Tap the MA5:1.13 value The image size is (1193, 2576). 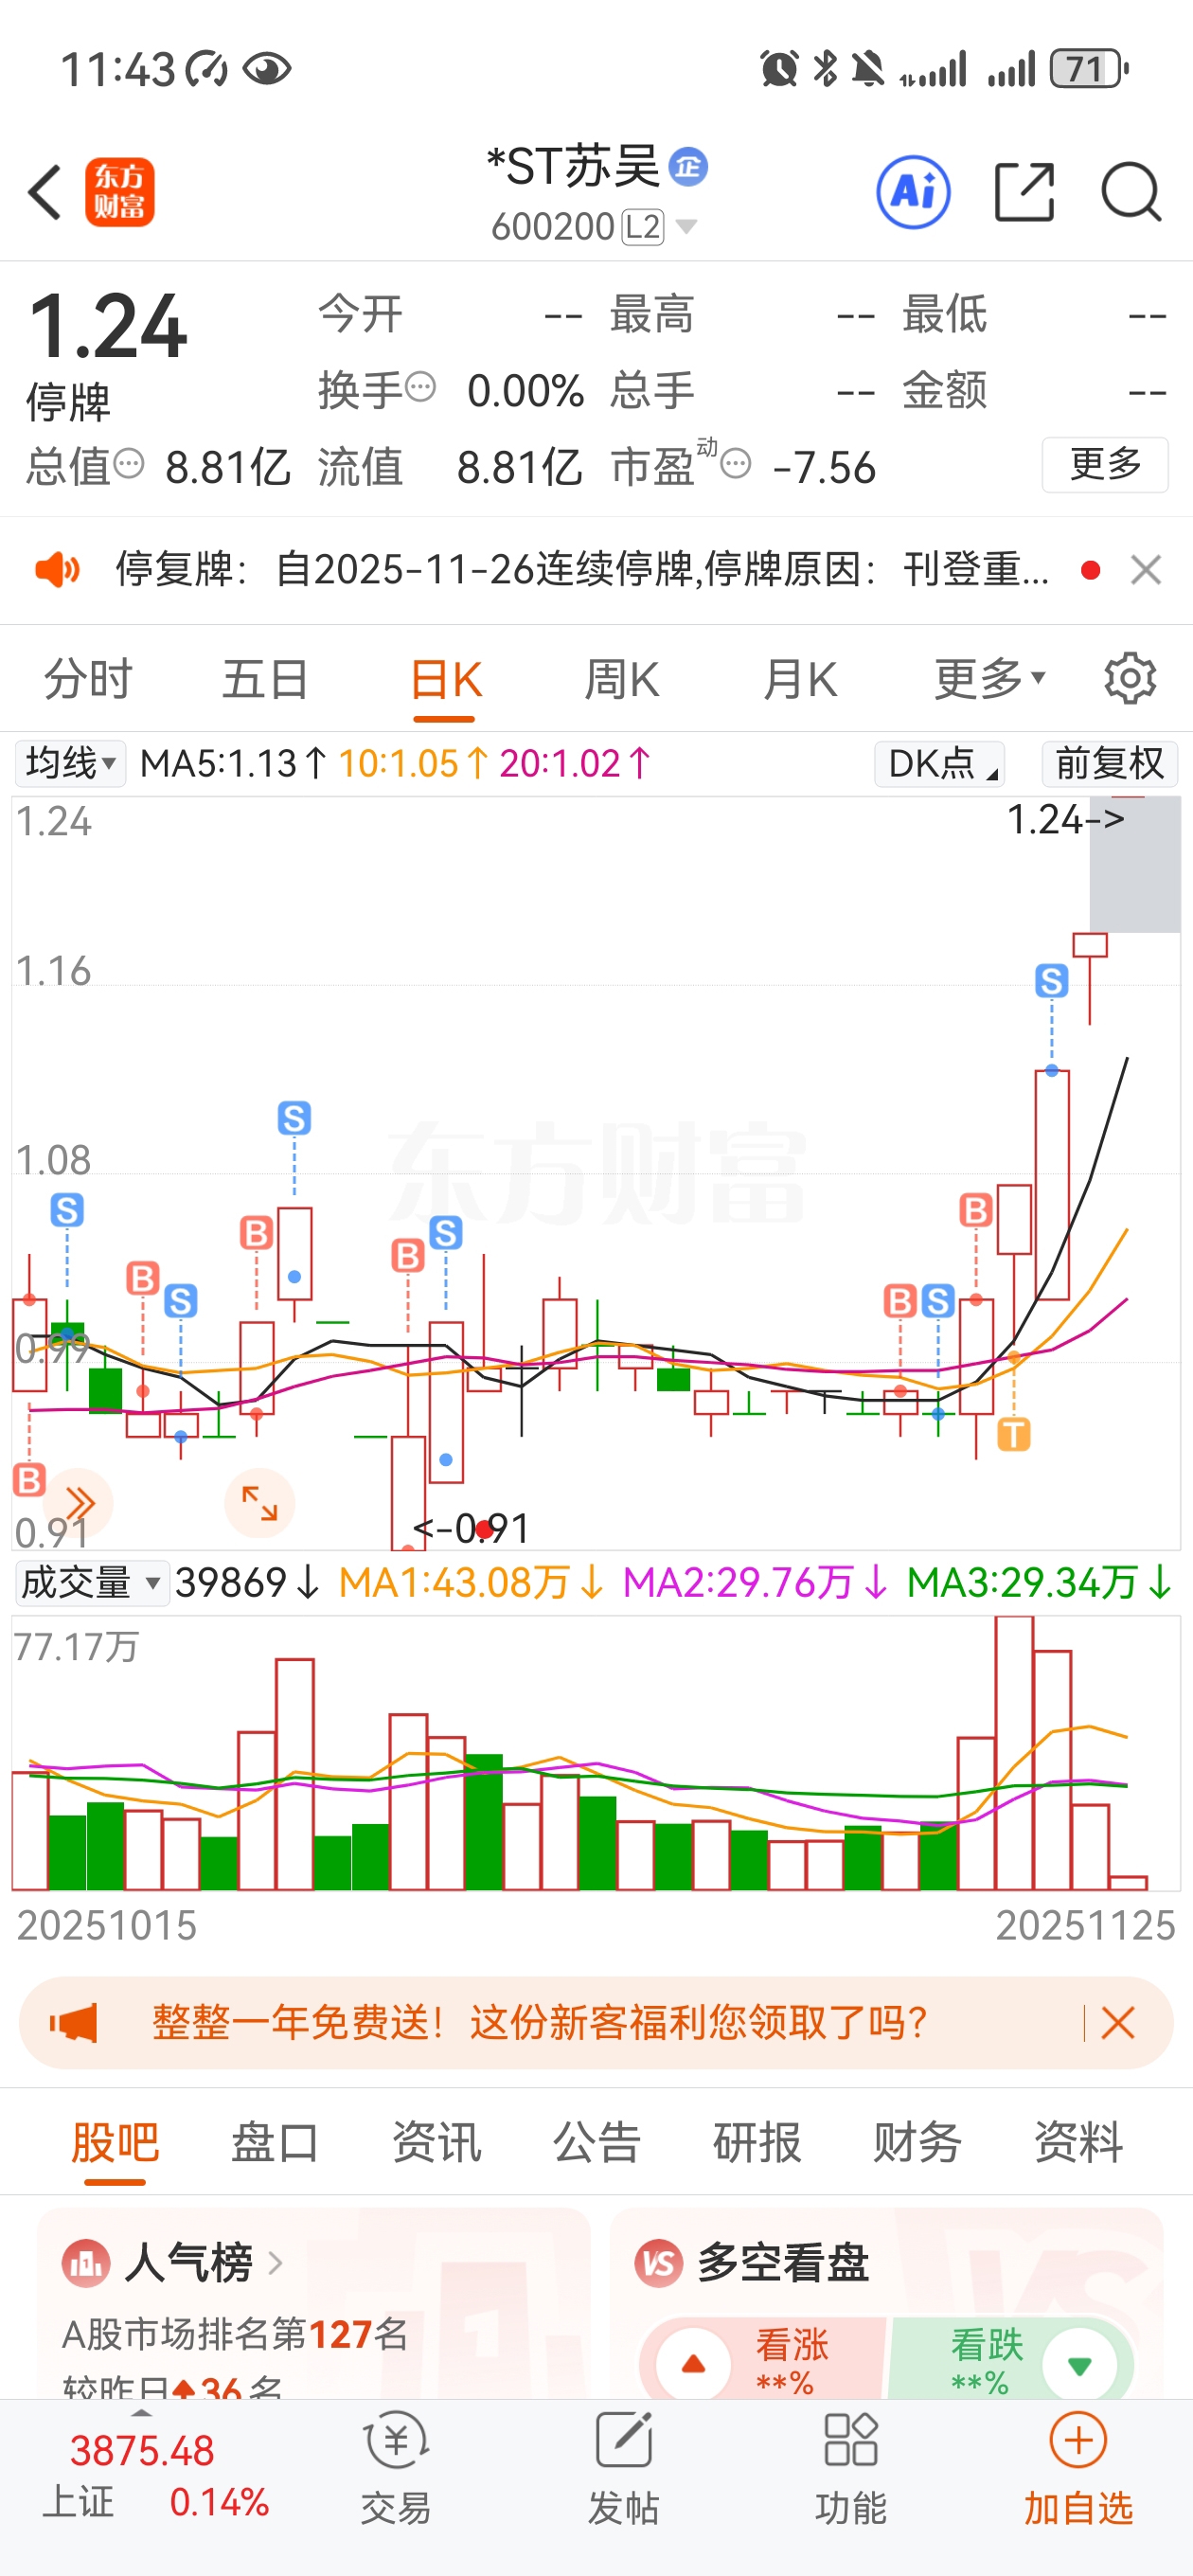(x=233, y=764)
